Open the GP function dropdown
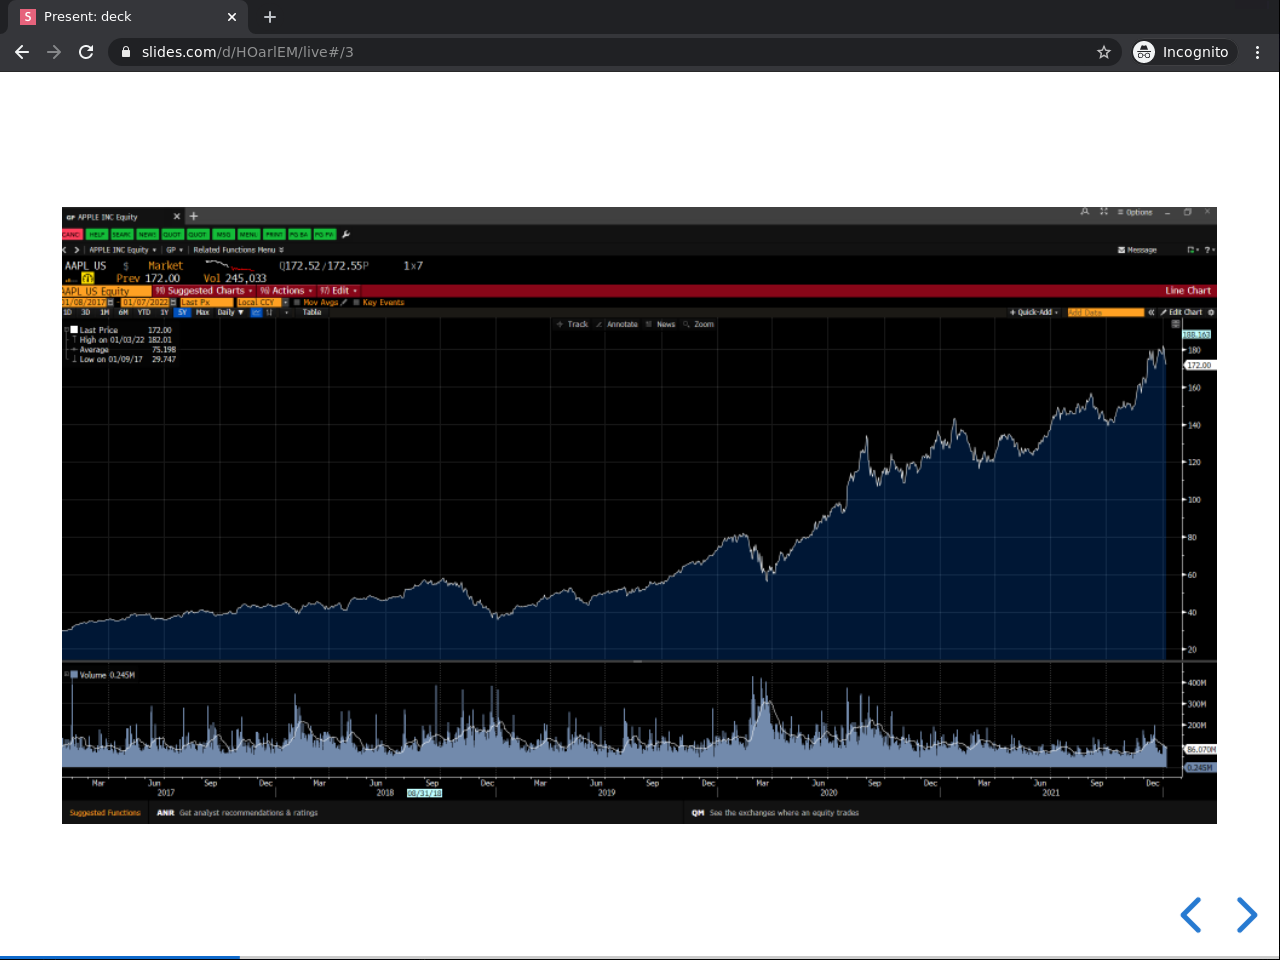Viewport: 1280px width, 960px height. coord(175,250)
